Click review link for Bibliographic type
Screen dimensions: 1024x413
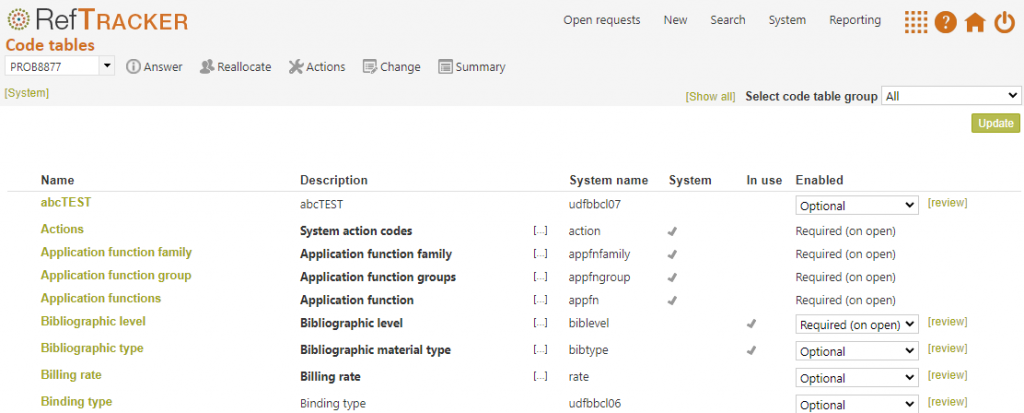[x=948, y=348]
